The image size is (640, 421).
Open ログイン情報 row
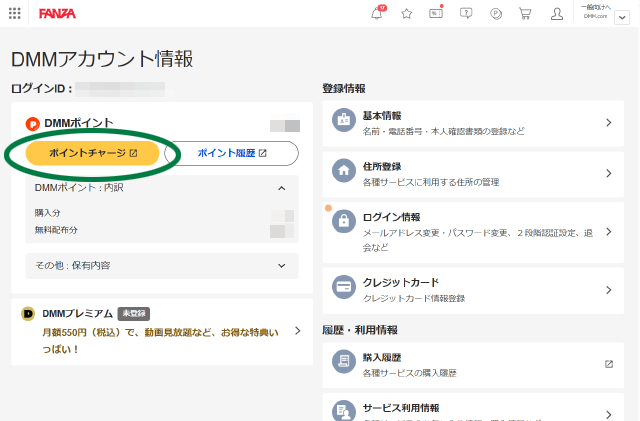[x=473, y=232]
